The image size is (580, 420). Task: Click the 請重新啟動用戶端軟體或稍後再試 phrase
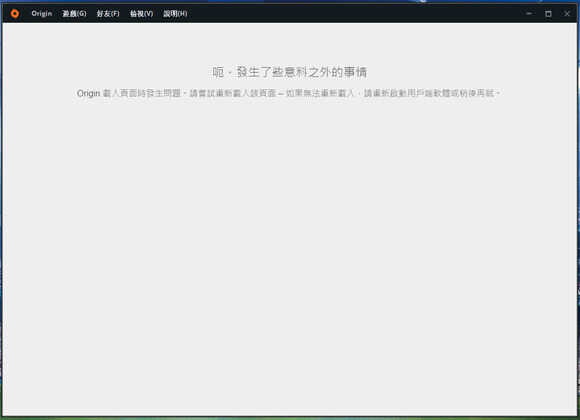tap(429, 93)
